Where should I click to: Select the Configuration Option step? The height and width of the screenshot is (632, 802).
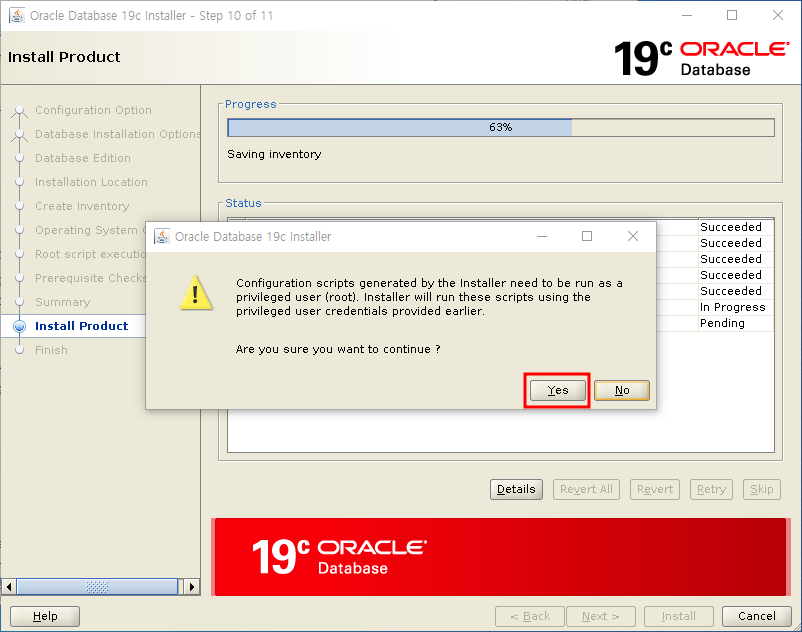click(94, 110)
